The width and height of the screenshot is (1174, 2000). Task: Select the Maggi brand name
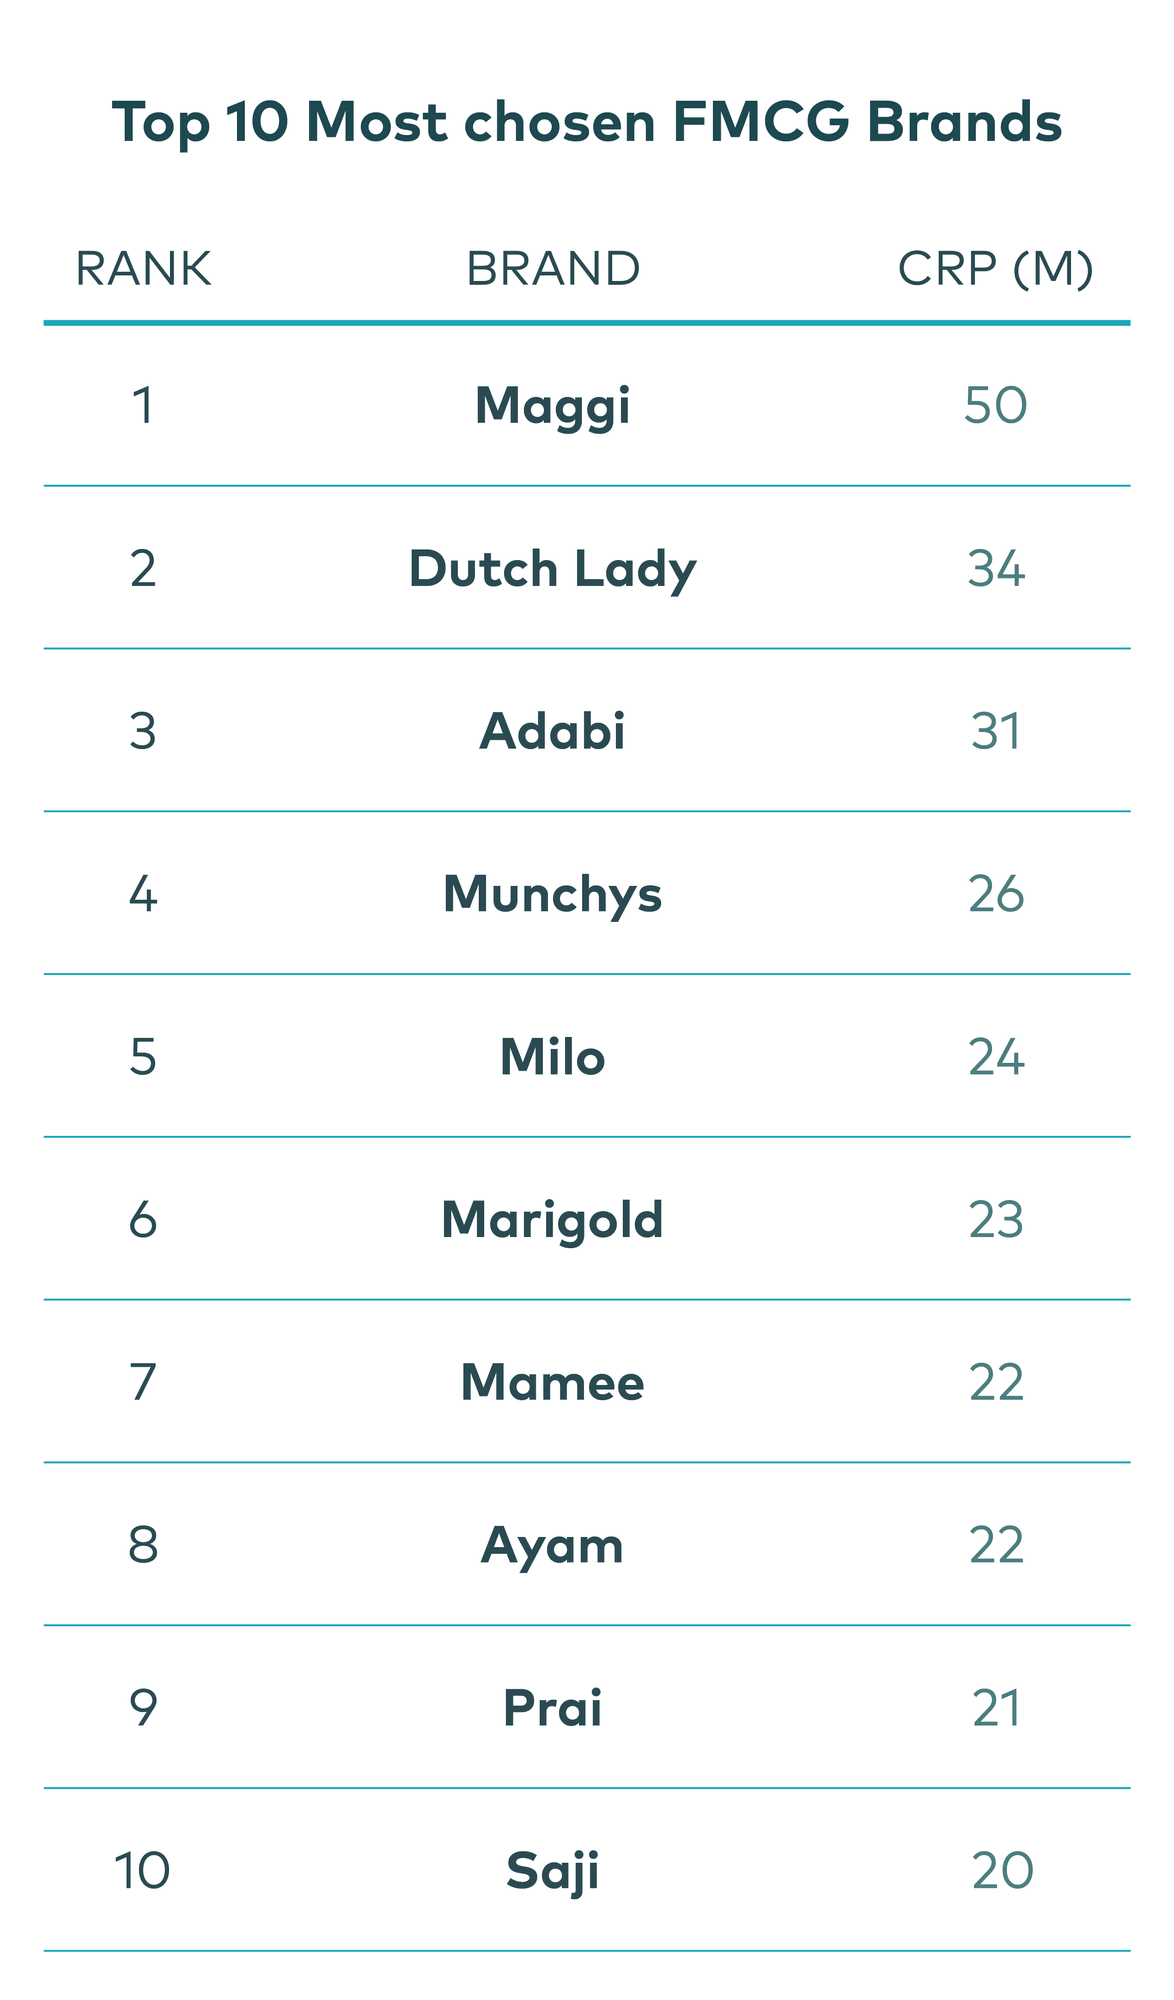553,406
